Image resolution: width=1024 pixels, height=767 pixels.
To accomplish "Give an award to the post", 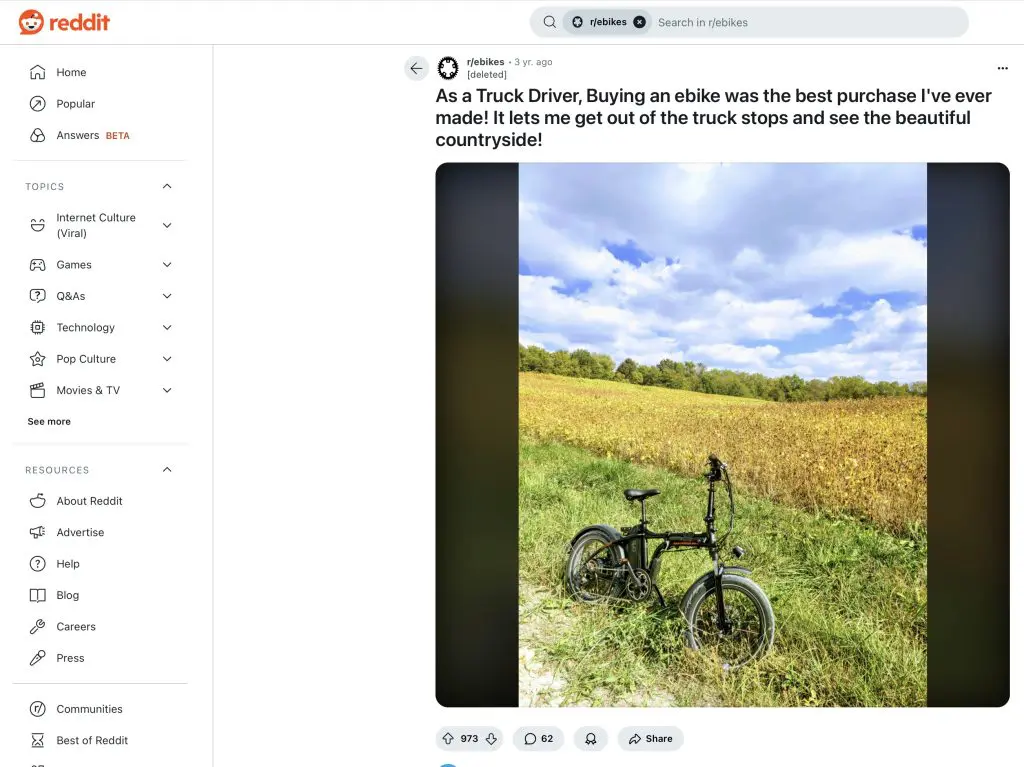I will tap(591, 739).
